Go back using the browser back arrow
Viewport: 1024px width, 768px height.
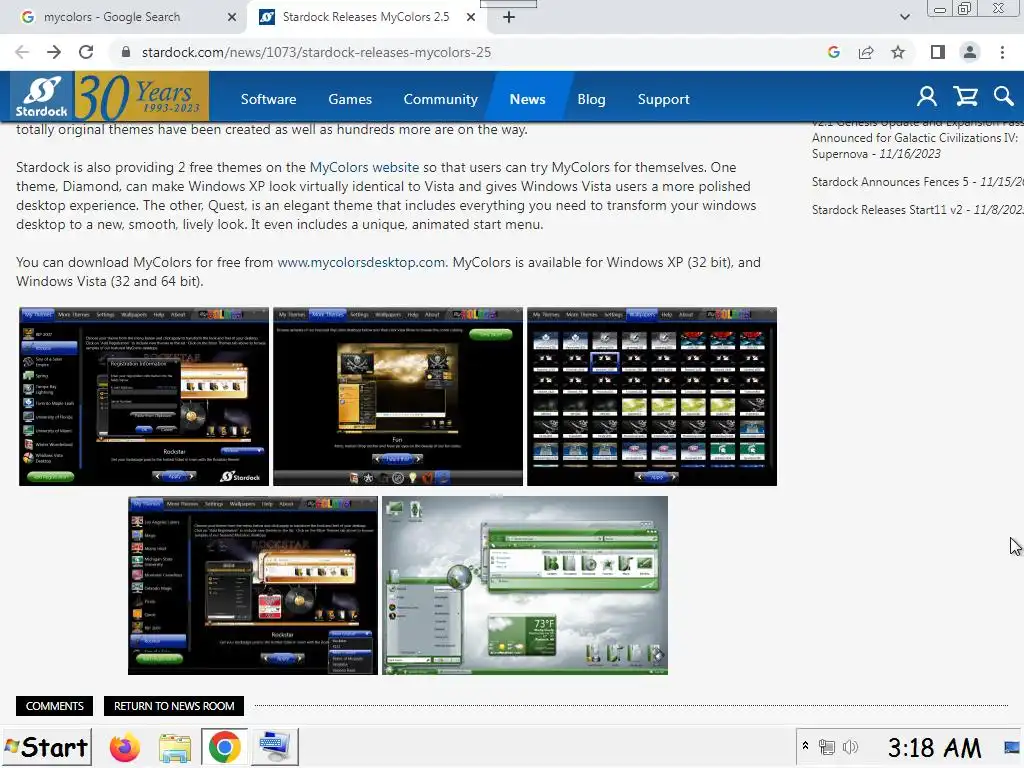22,52
